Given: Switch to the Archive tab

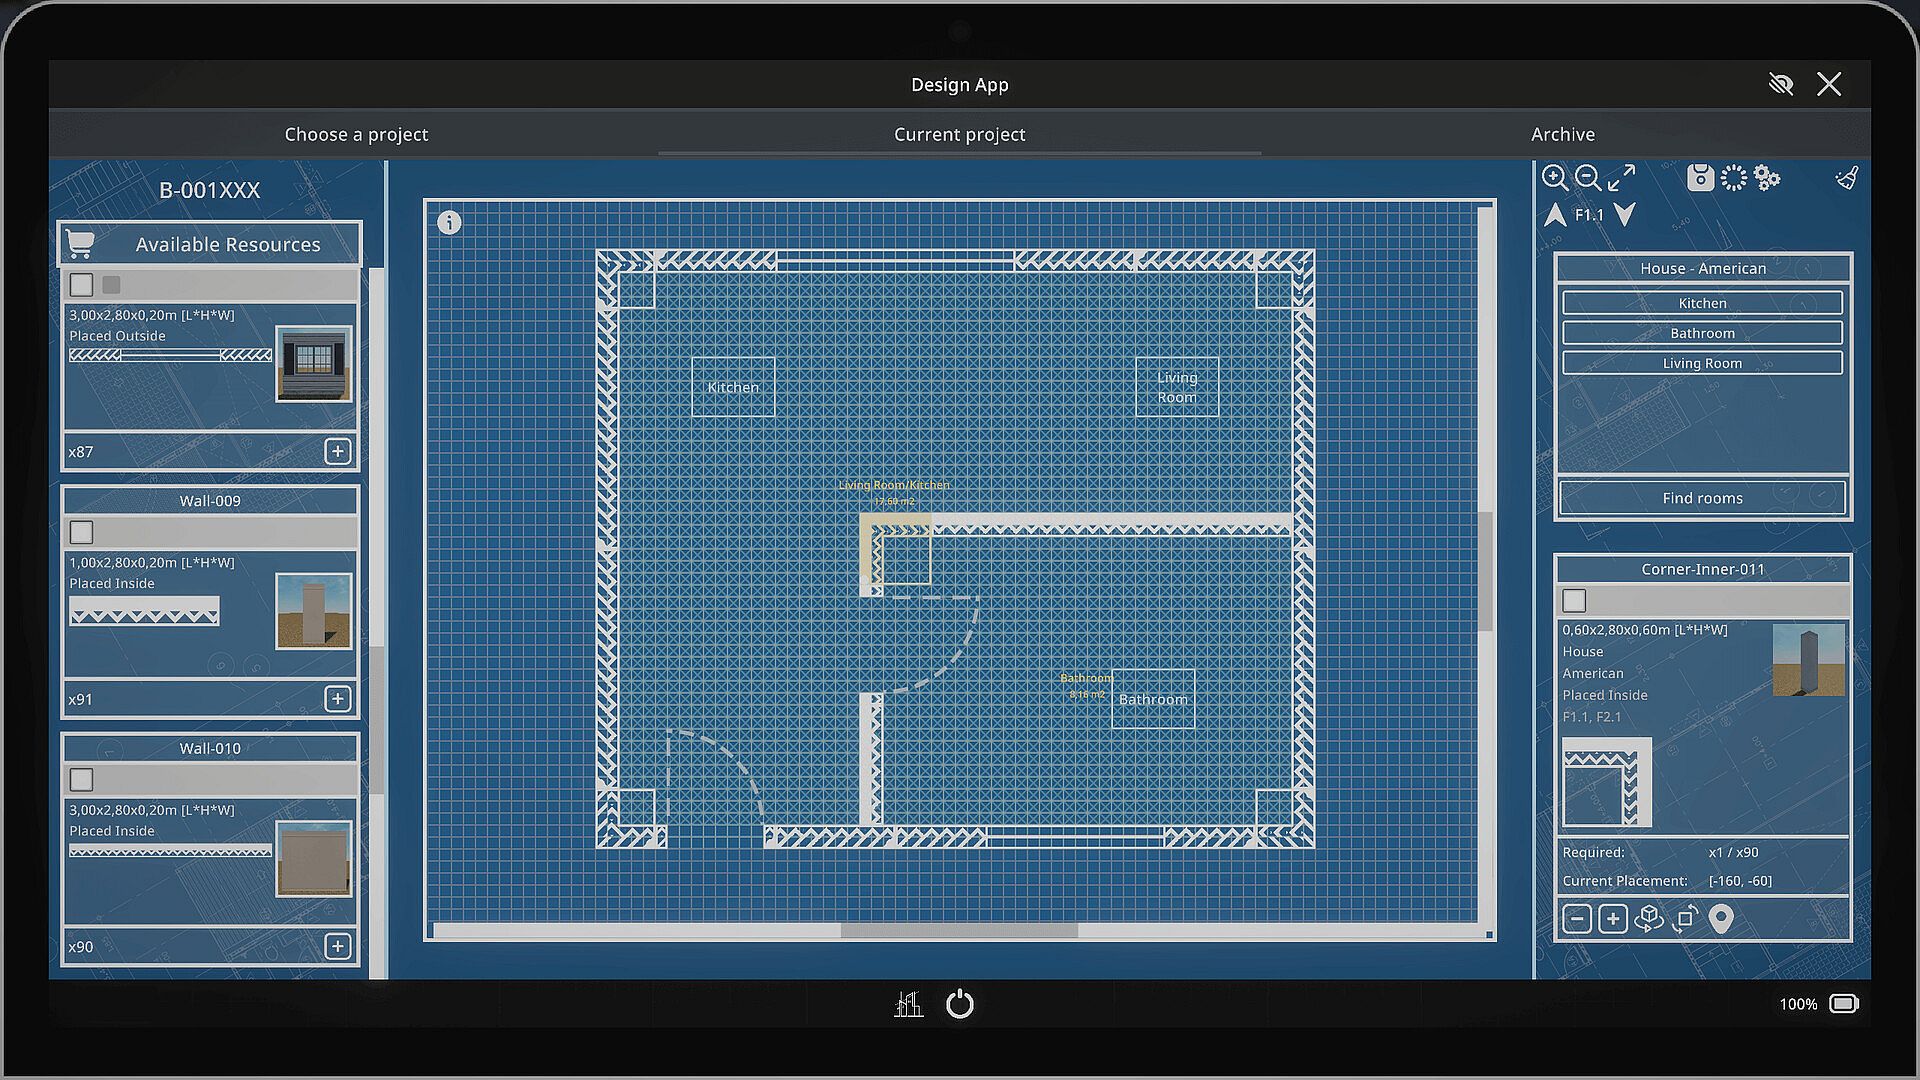Looking at the screenshot, I should [1562, 134].
